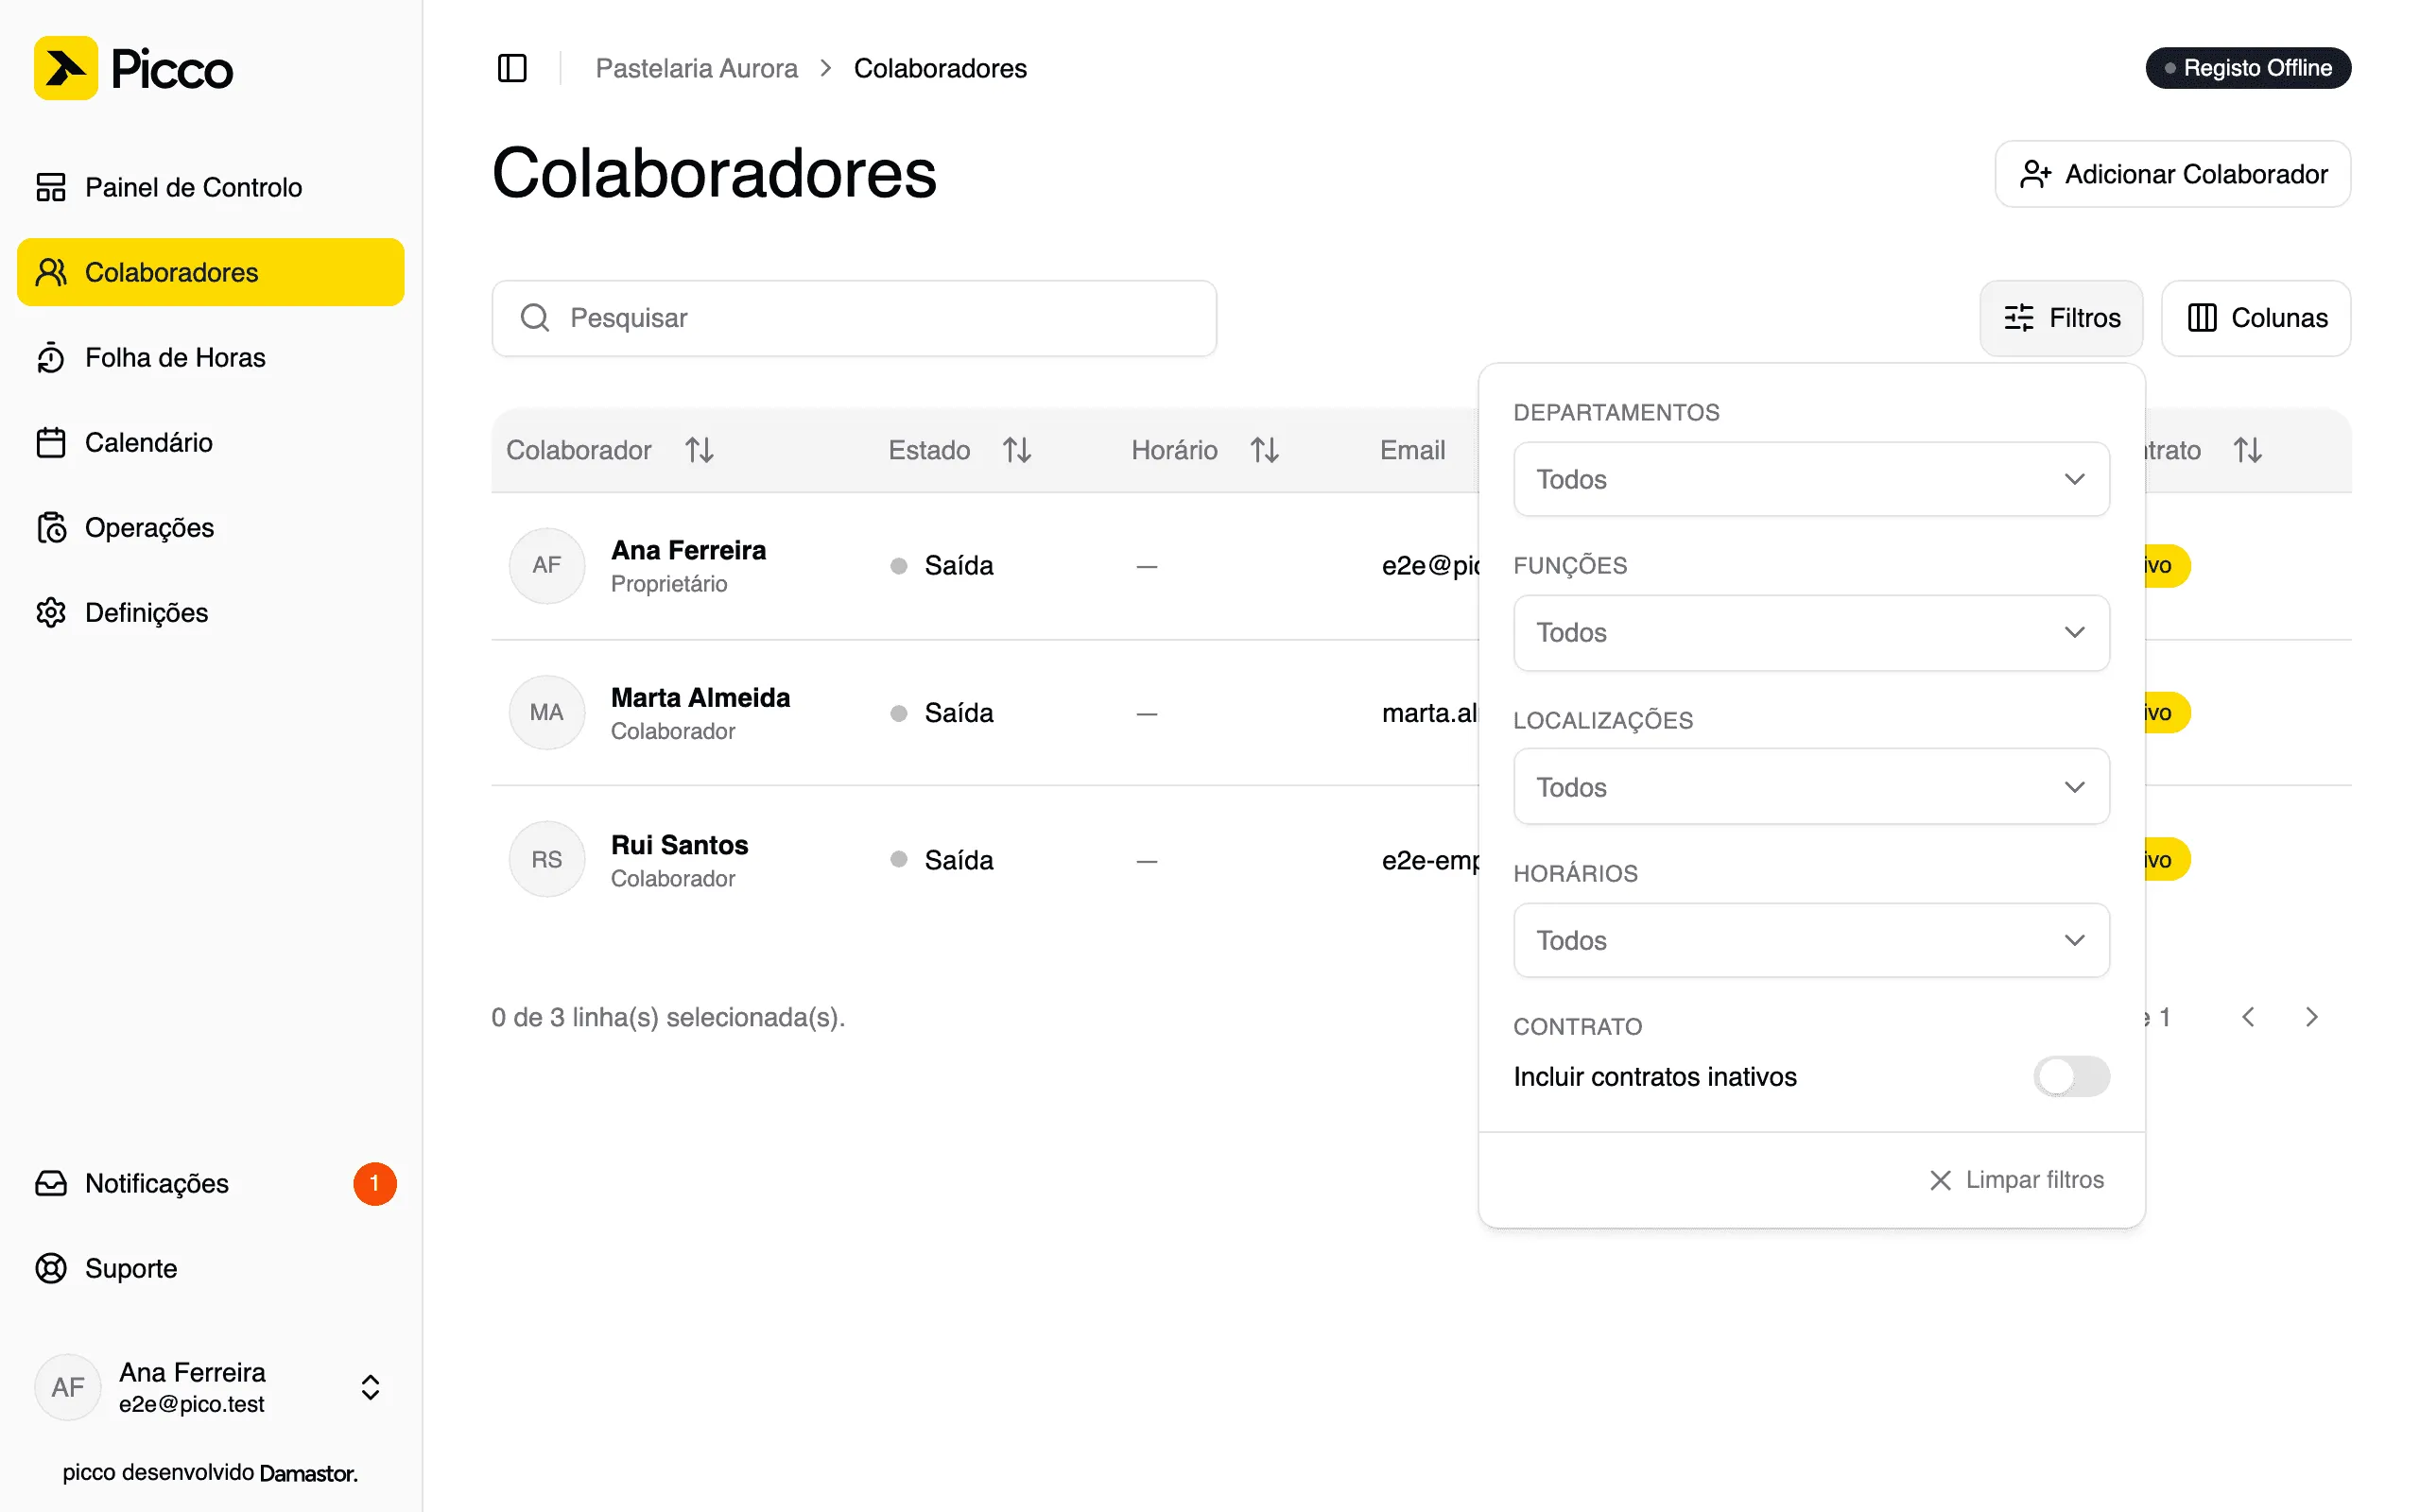Open Operações from the sidebar
2420x1512 pixels.
210,527
